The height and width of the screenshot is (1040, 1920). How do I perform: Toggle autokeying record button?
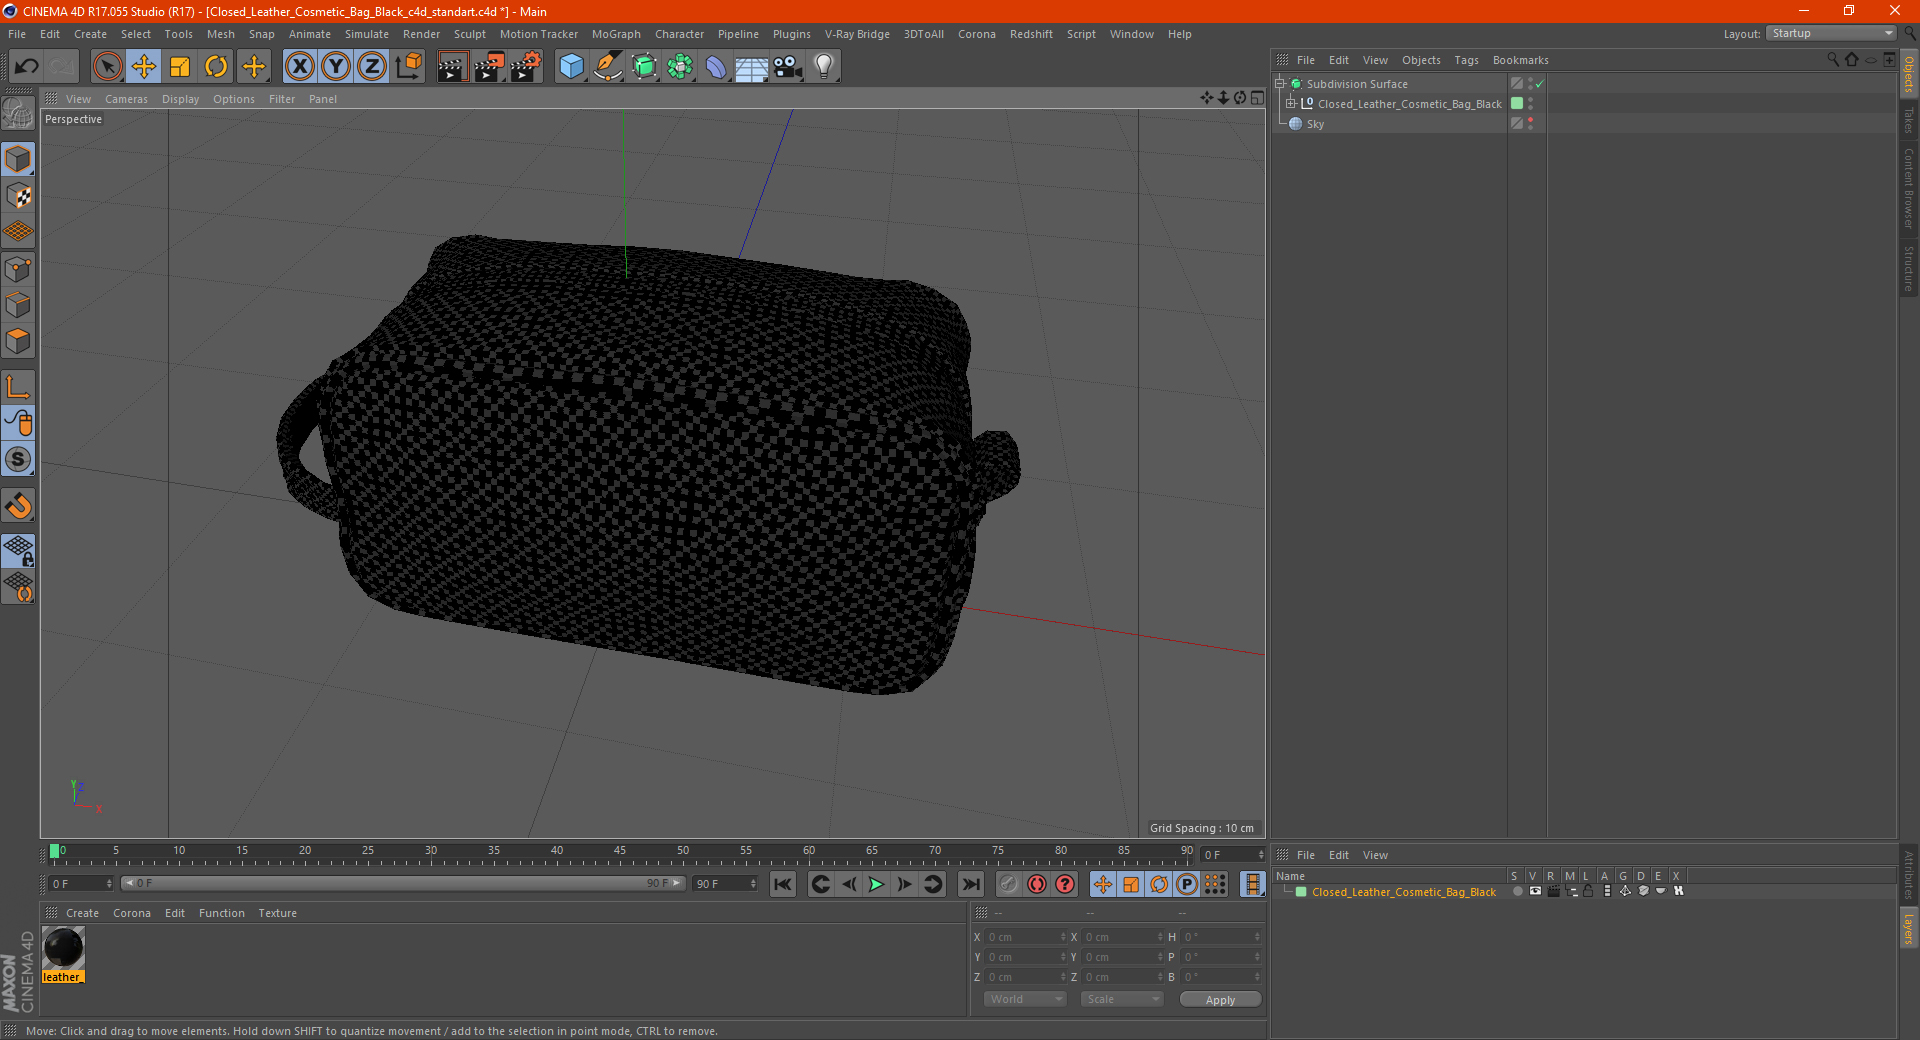pyautogui.click(x=1037, y=884)
